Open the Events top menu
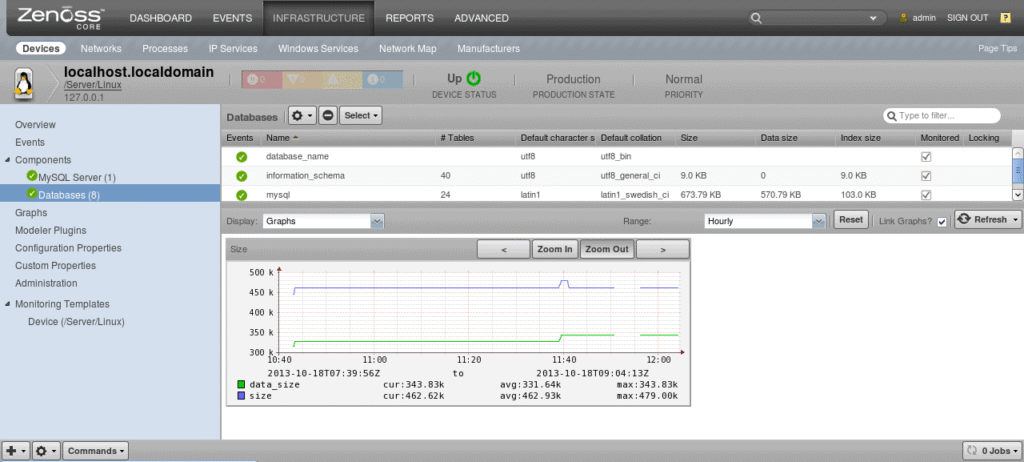The height and width of the screenshot is (462, 1024). click(x=232, y=18)
